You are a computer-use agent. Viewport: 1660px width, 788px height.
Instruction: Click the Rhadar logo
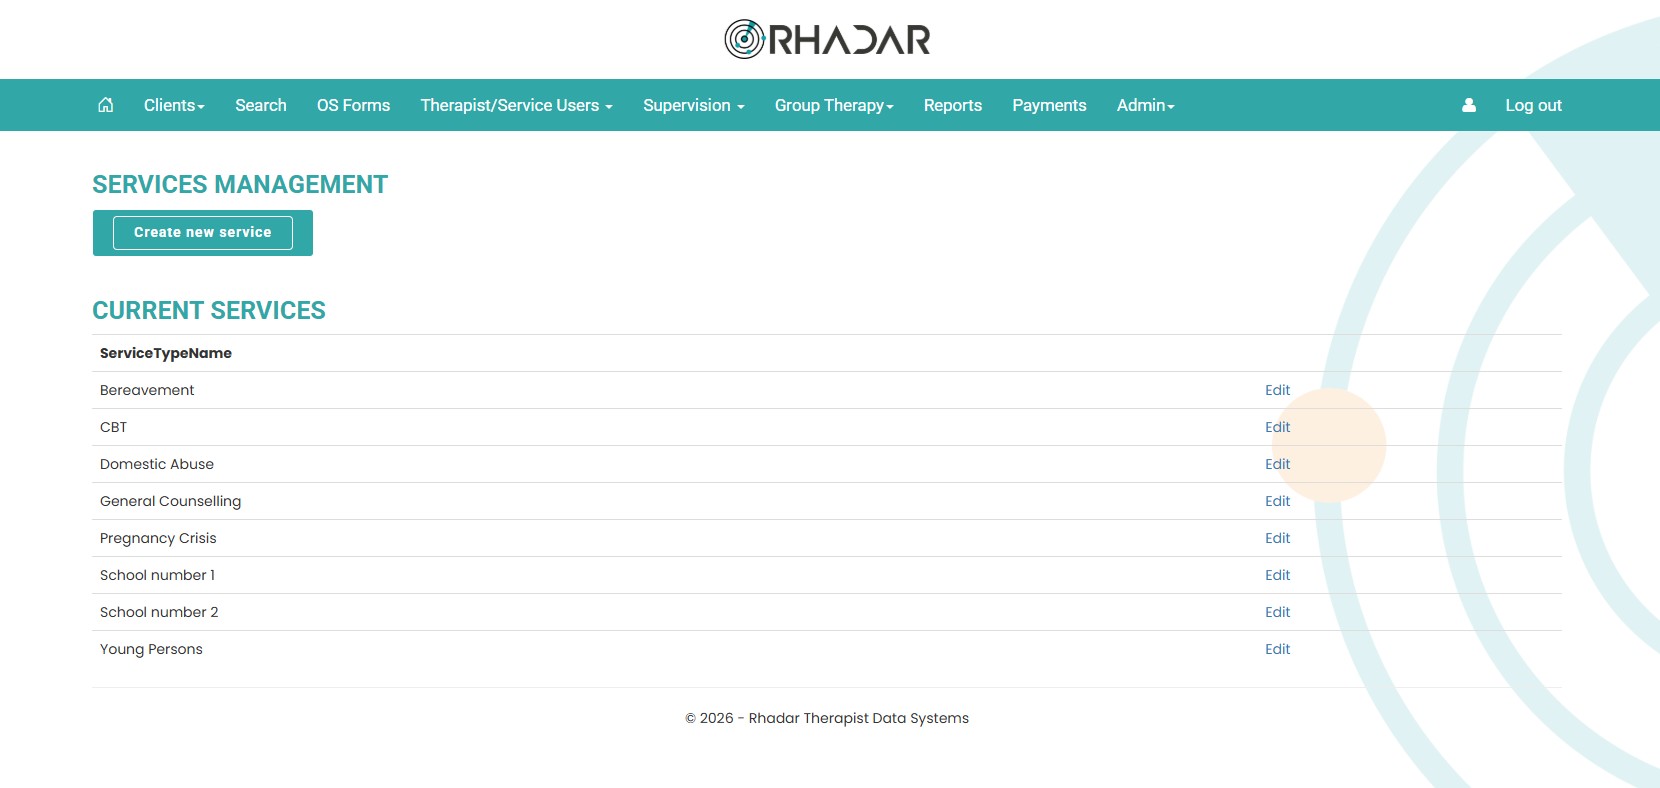click(828, 39)
